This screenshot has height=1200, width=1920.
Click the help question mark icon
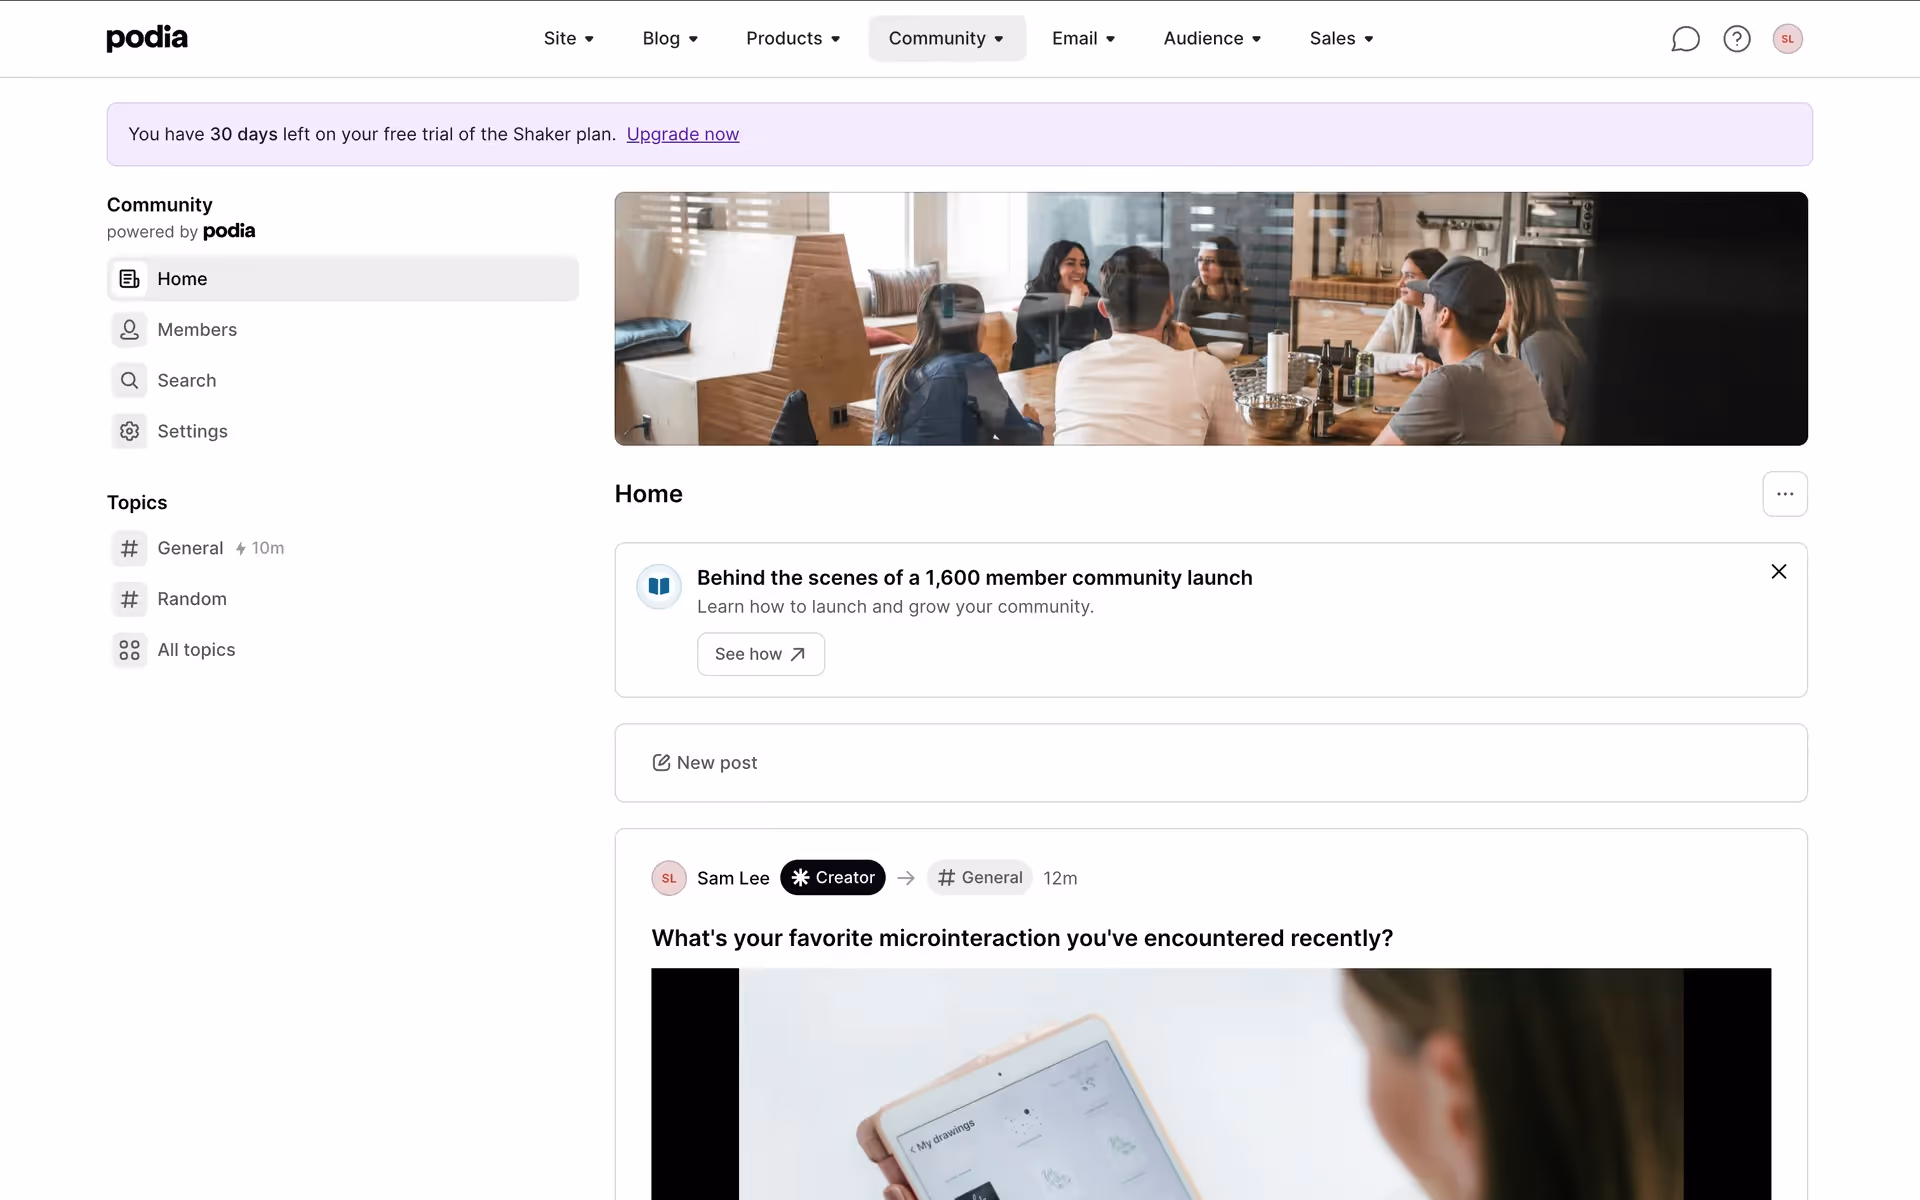click(x=1737, y=39)
